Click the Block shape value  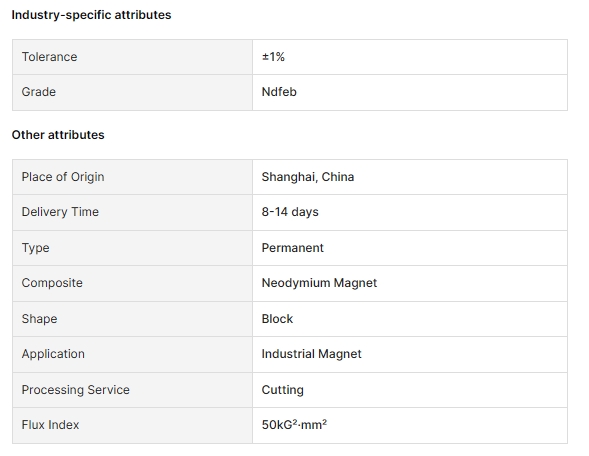coord(277,319)
